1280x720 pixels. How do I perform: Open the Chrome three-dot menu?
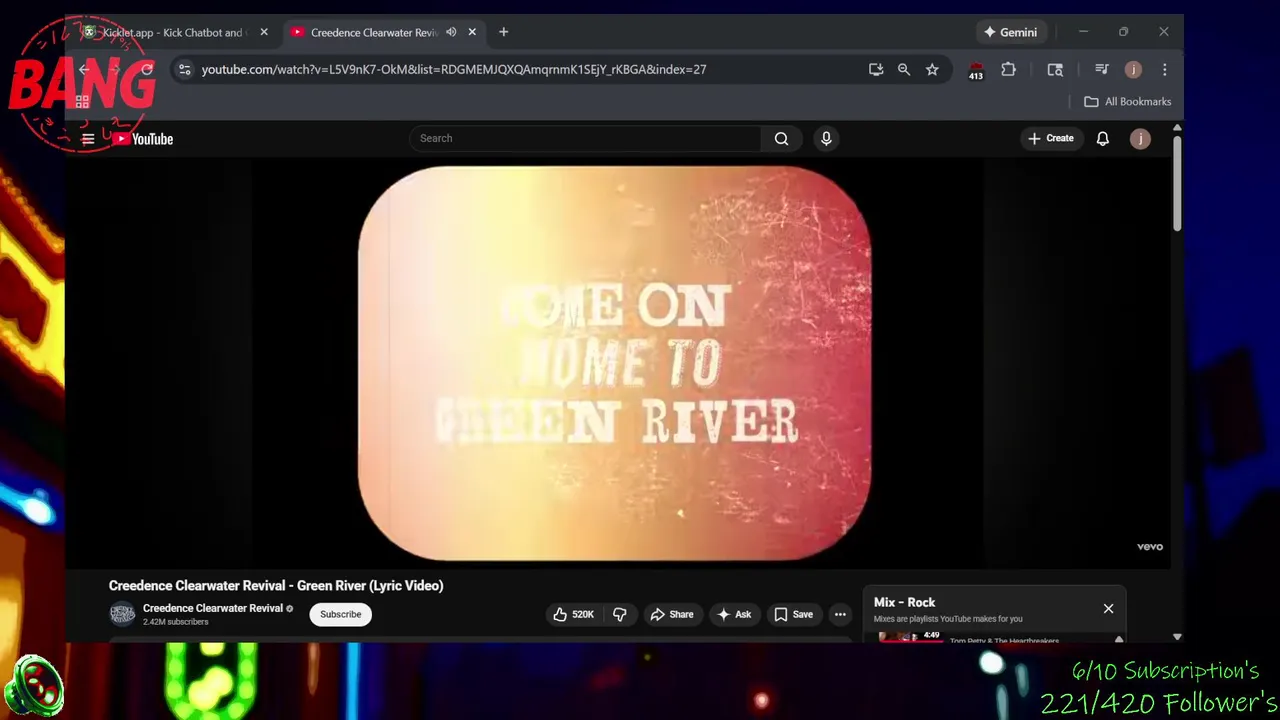point(1164,69)
